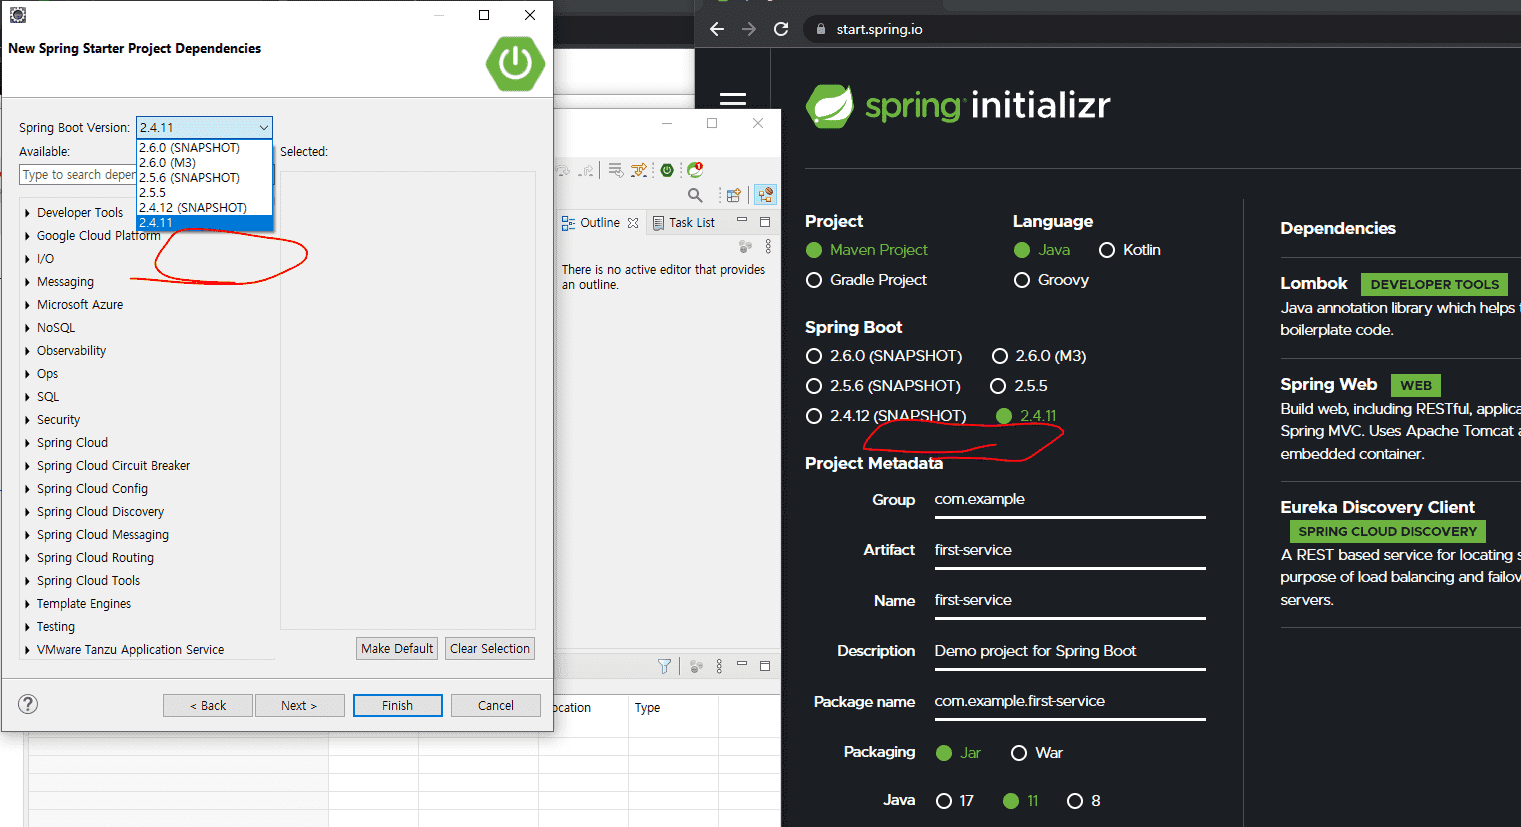Viewport: 1521px width, 827px height.
Task: Expand the Developer Tools category
Action: point(27,213)
